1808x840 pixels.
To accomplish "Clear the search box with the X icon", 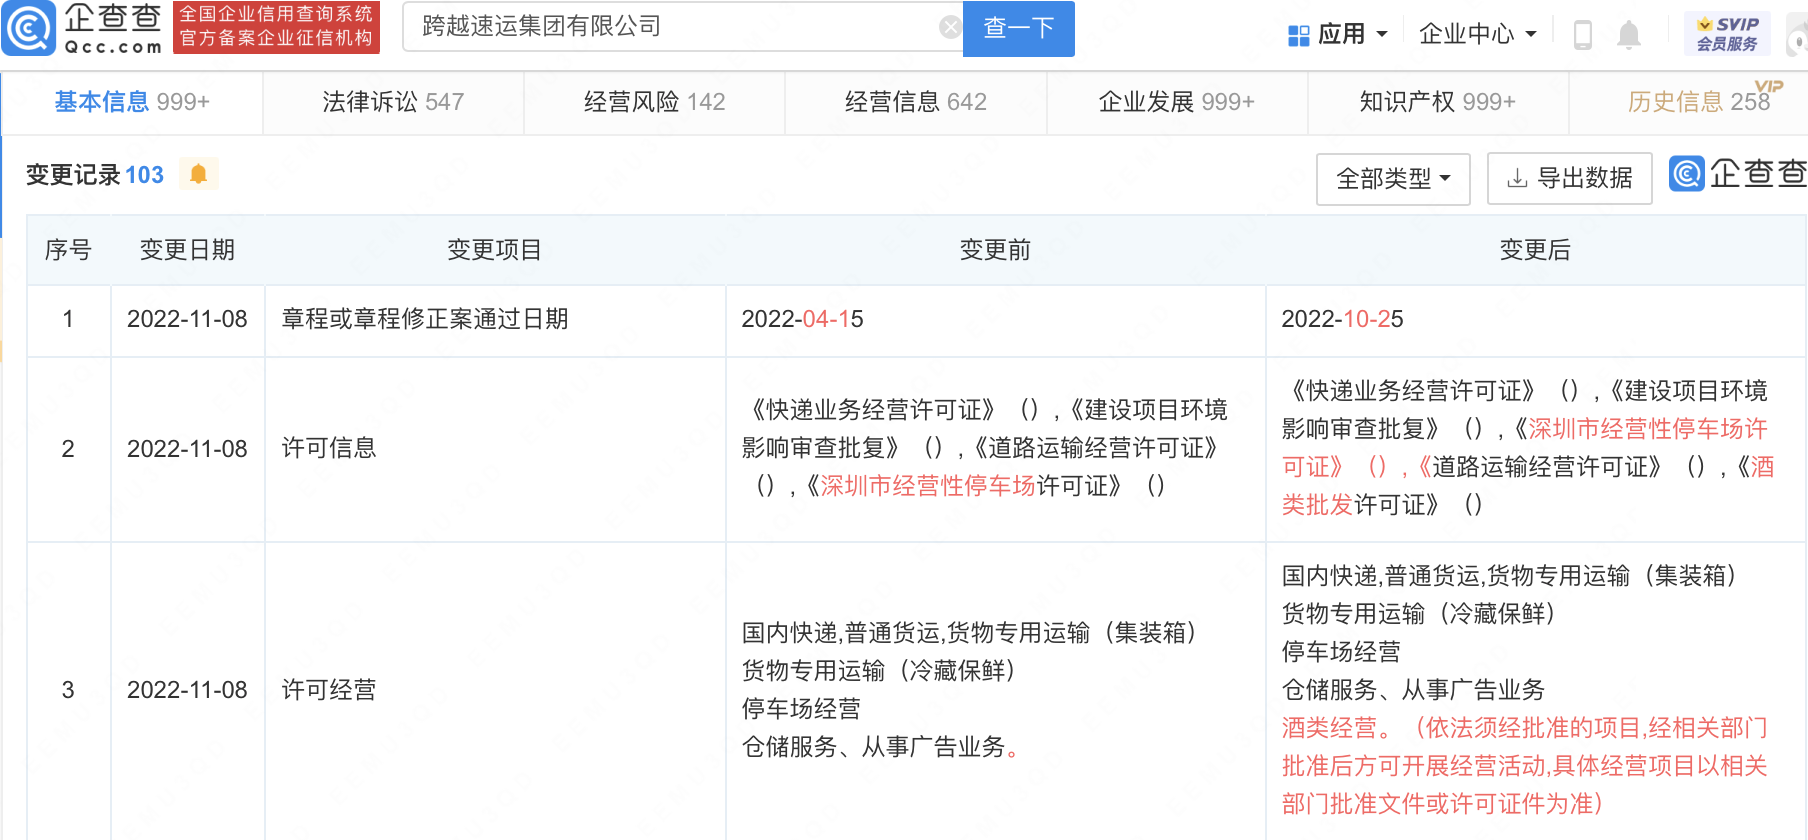I will tap(950, 27).
